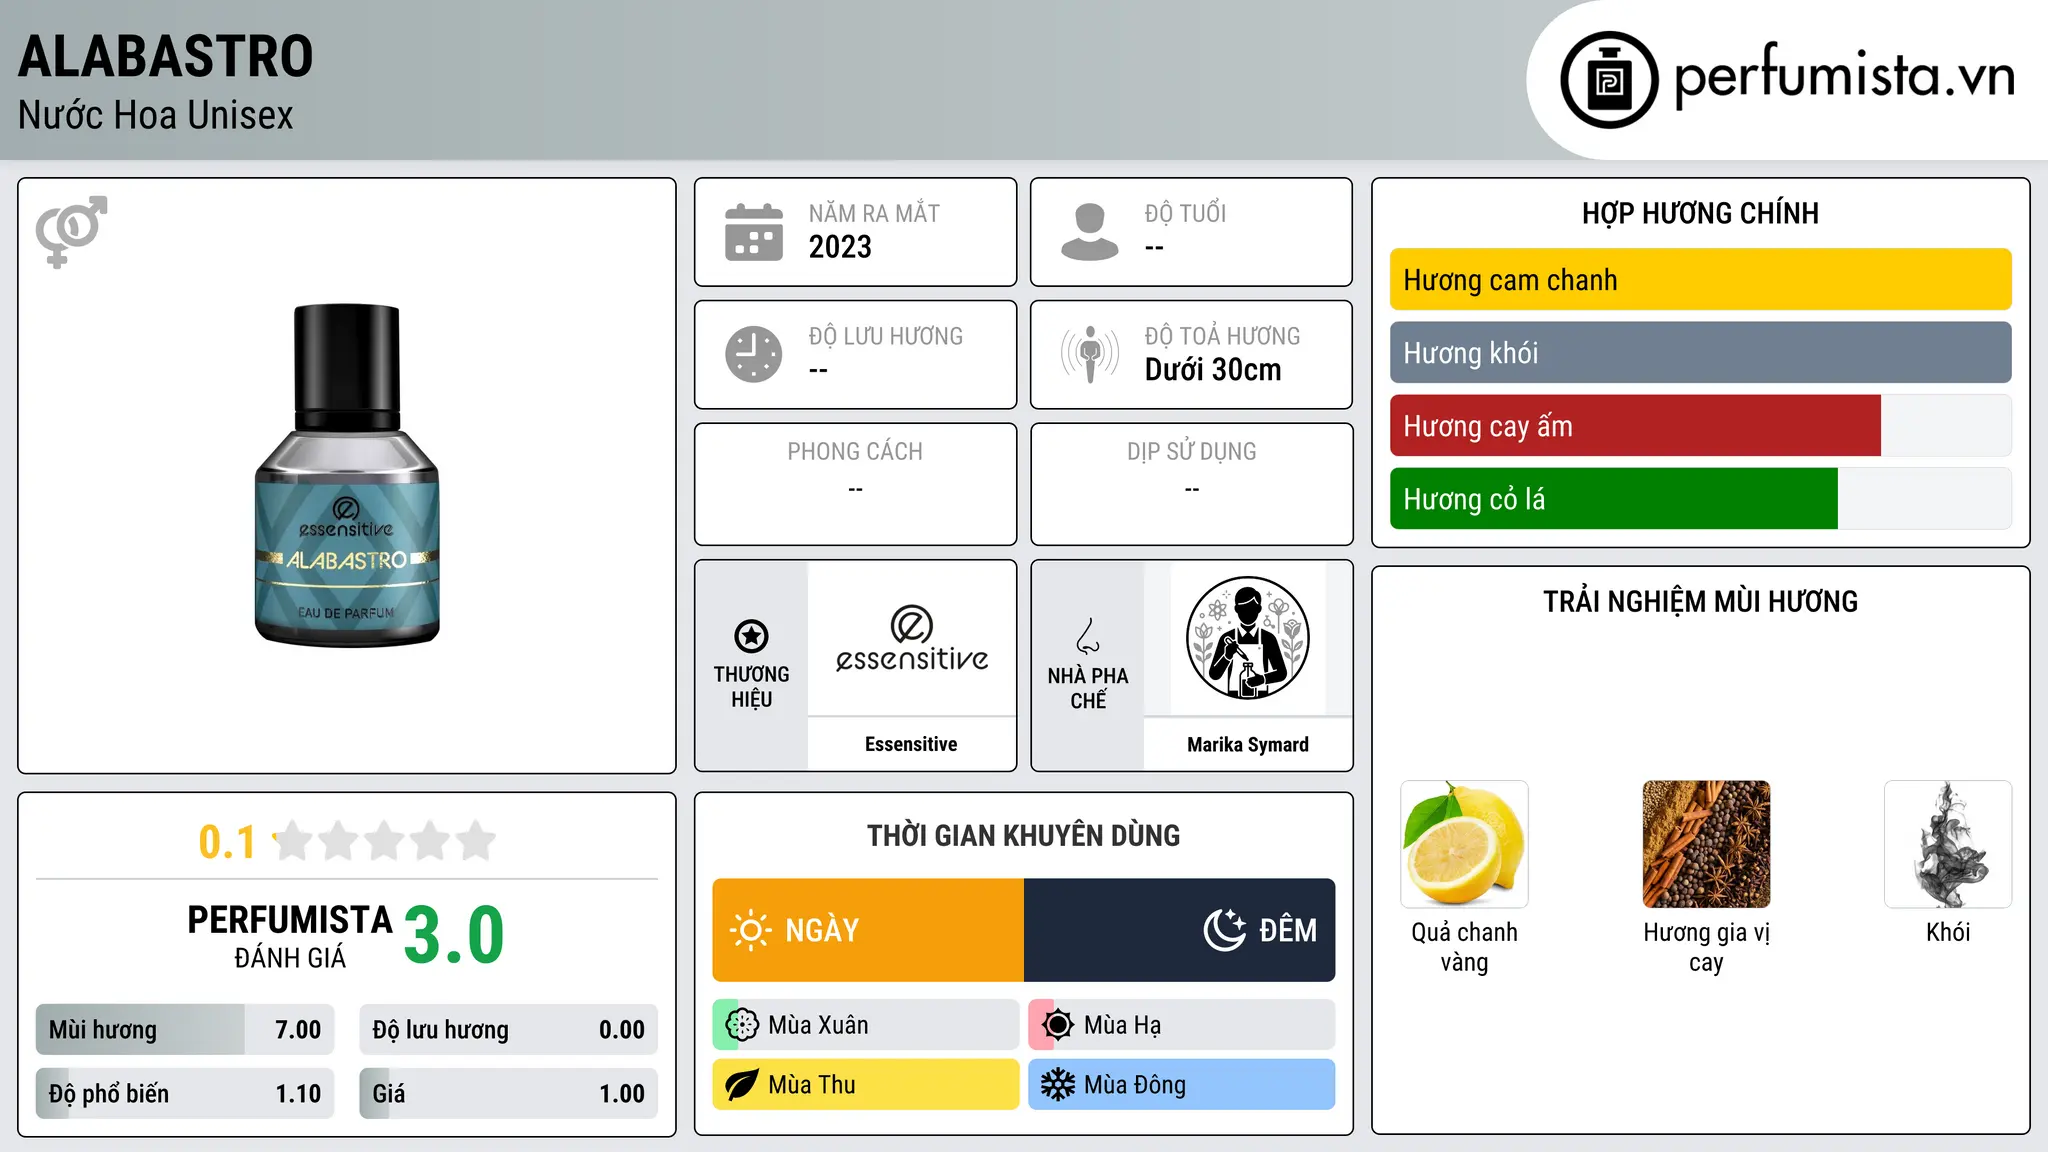
Task: Go to perfumista.vn site name
Action: (1845, 75)
